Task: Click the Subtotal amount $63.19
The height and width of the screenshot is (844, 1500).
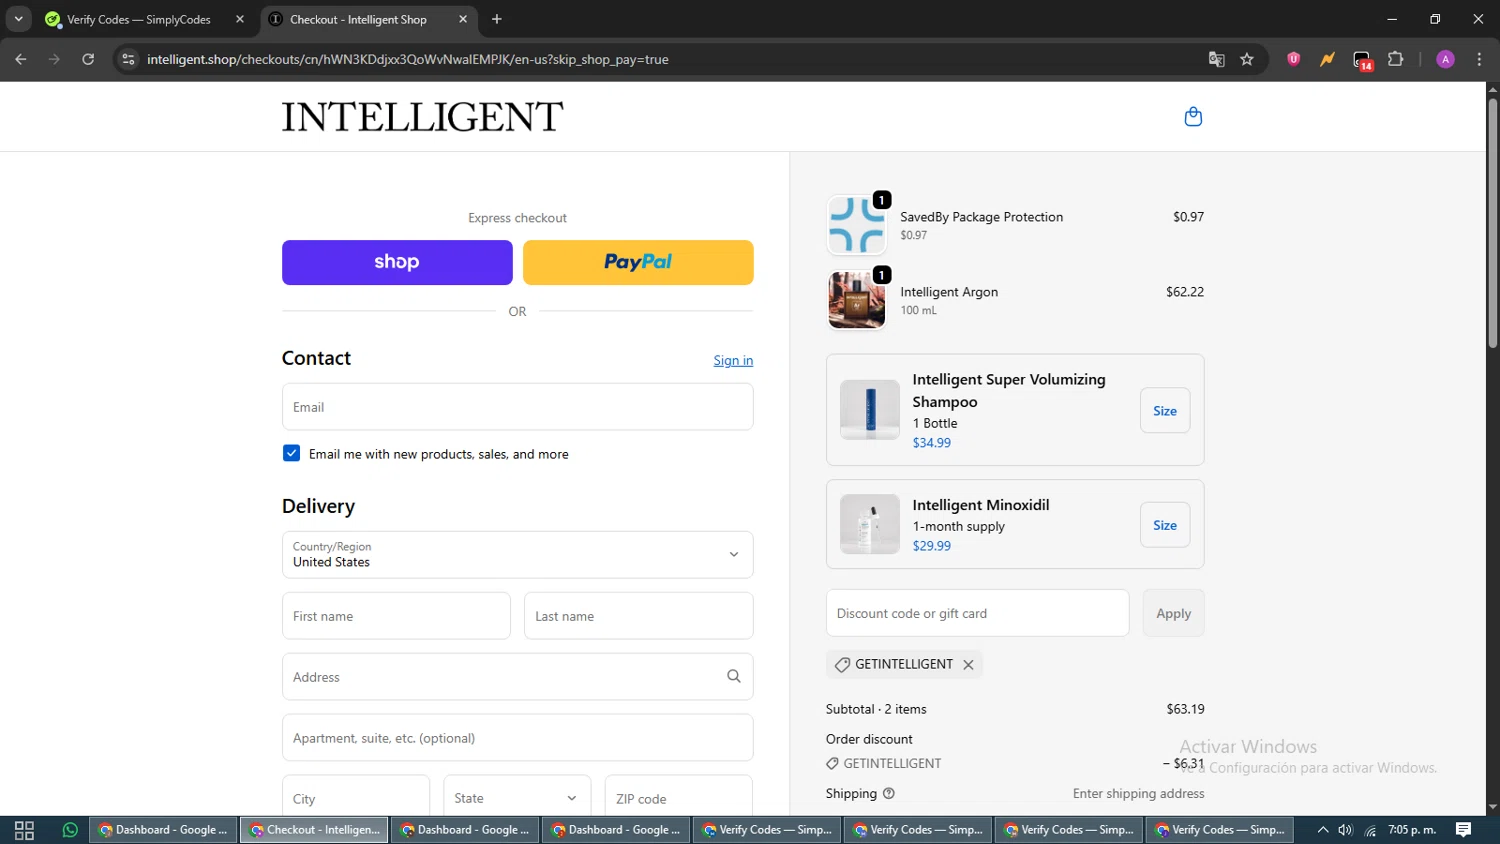Action: 1185,709
